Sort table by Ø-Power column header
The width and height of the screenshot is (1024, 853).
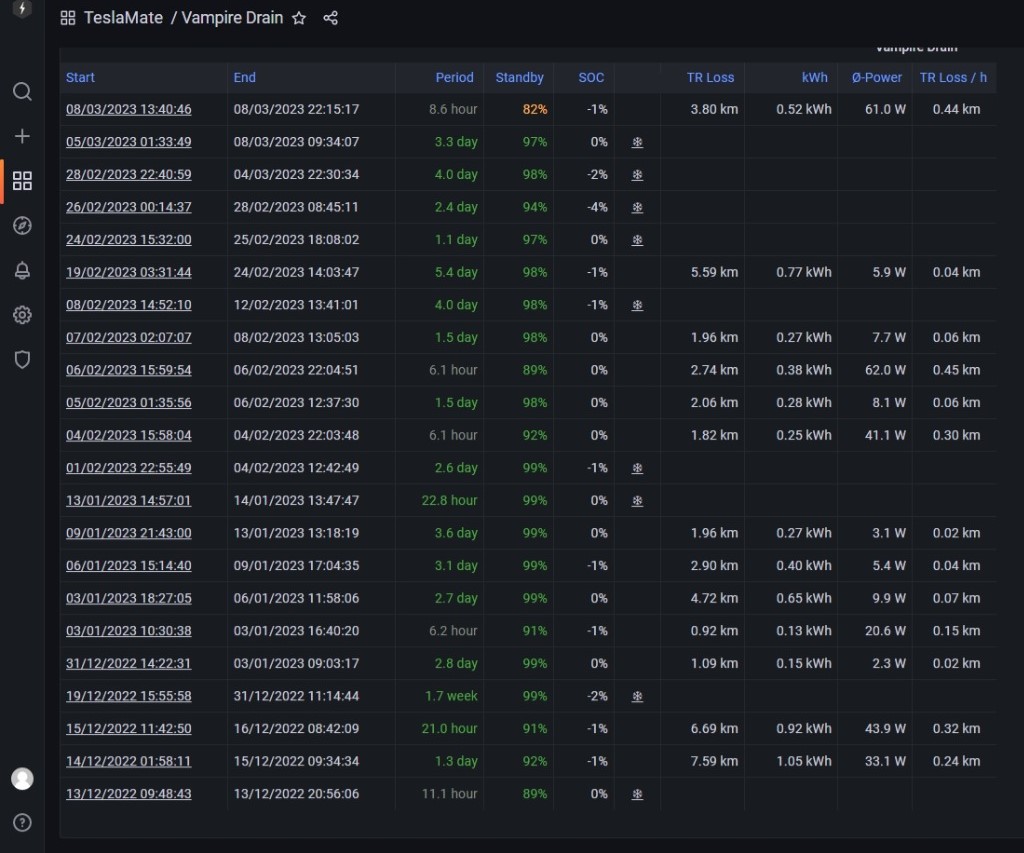click(876, 77)
